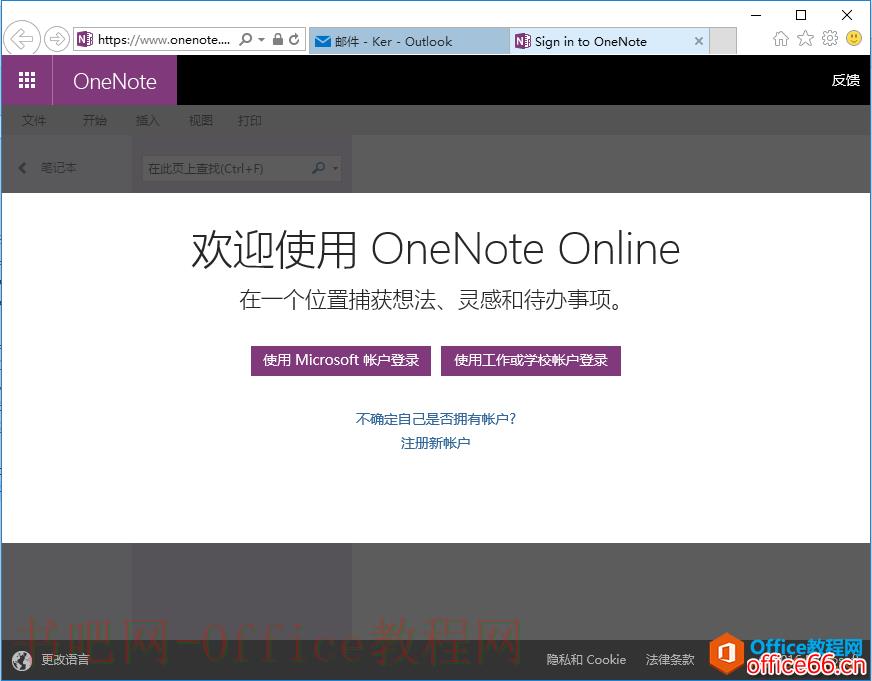
Task: Click the 更改语言 change language link
Action: (65, 660)
